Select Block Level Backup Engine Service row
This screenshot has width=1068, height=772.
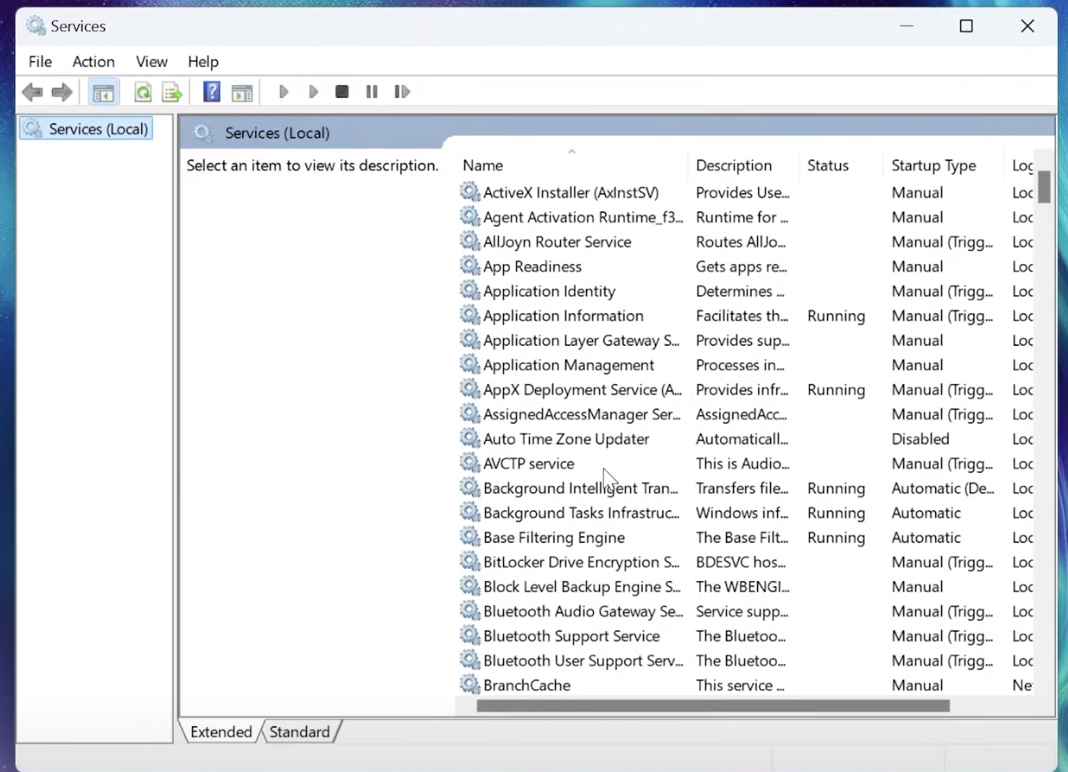[745, 586]
